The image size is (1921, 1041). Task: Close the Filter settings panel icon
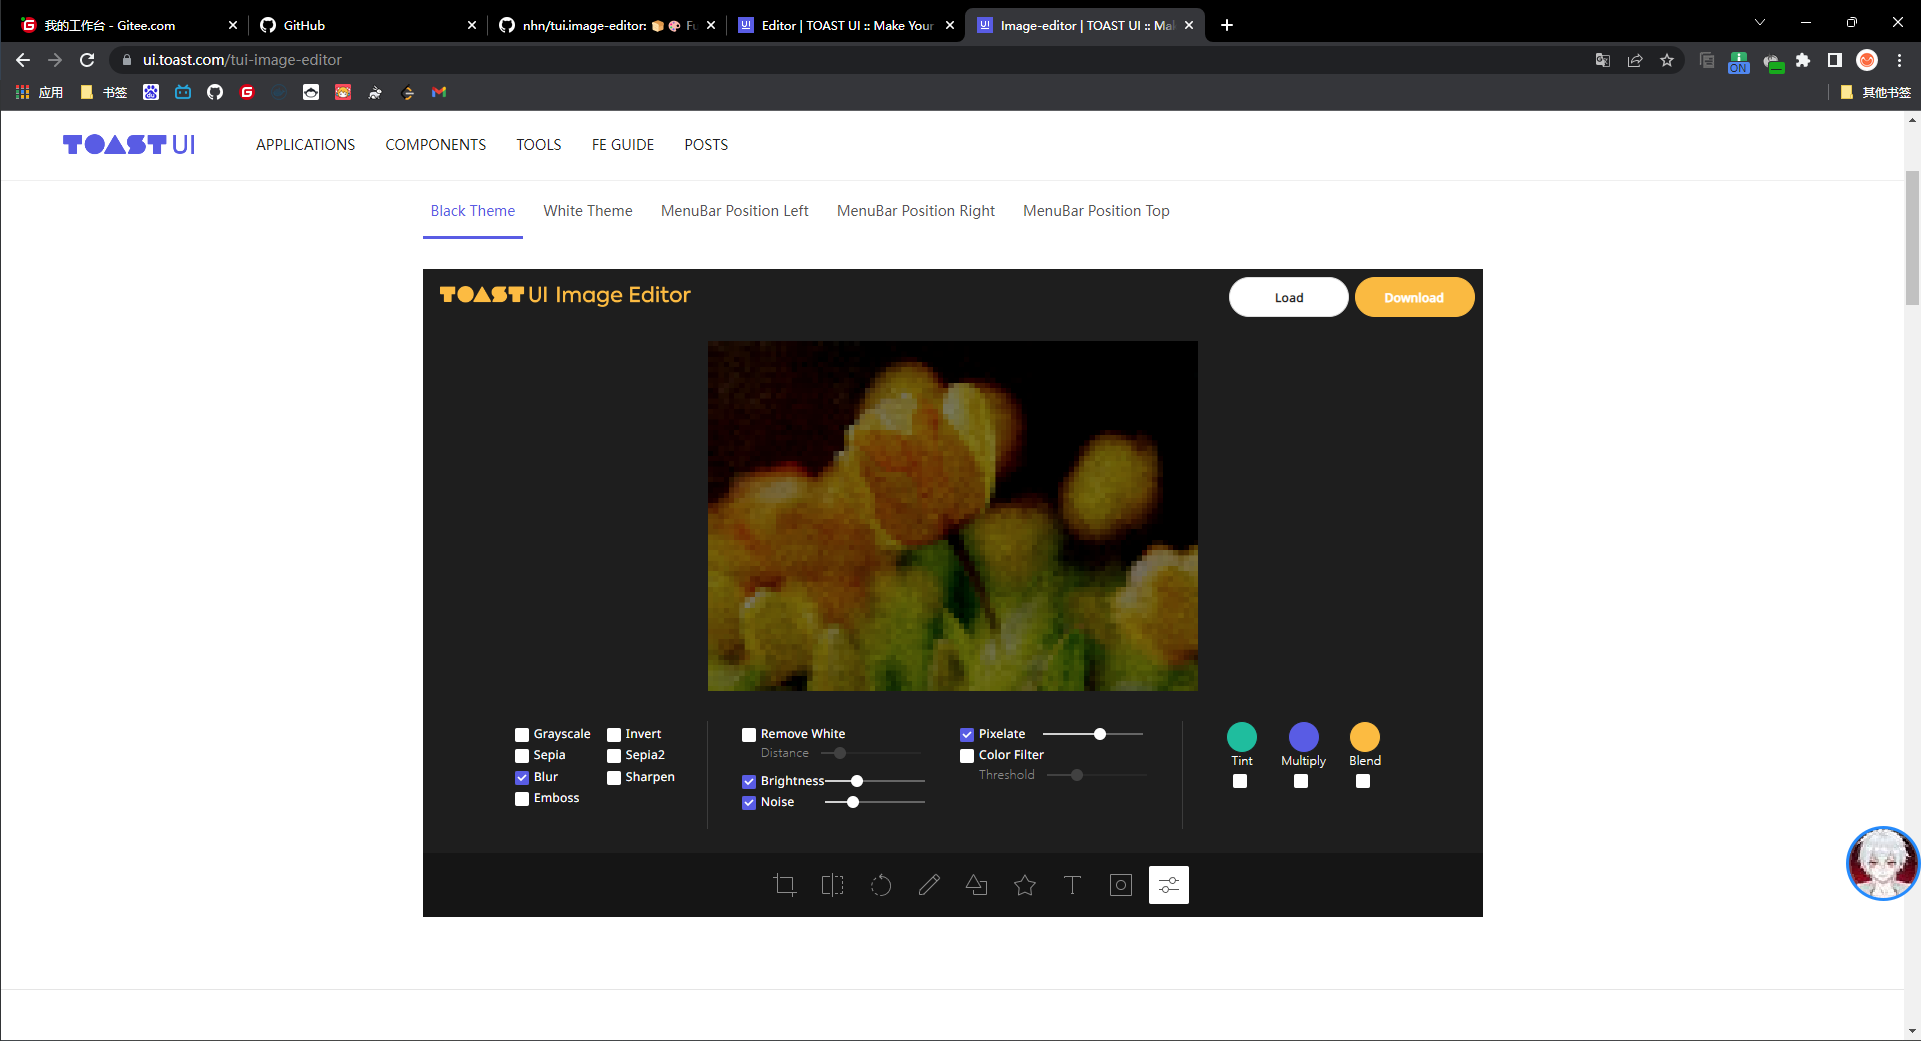(1168, 885)
